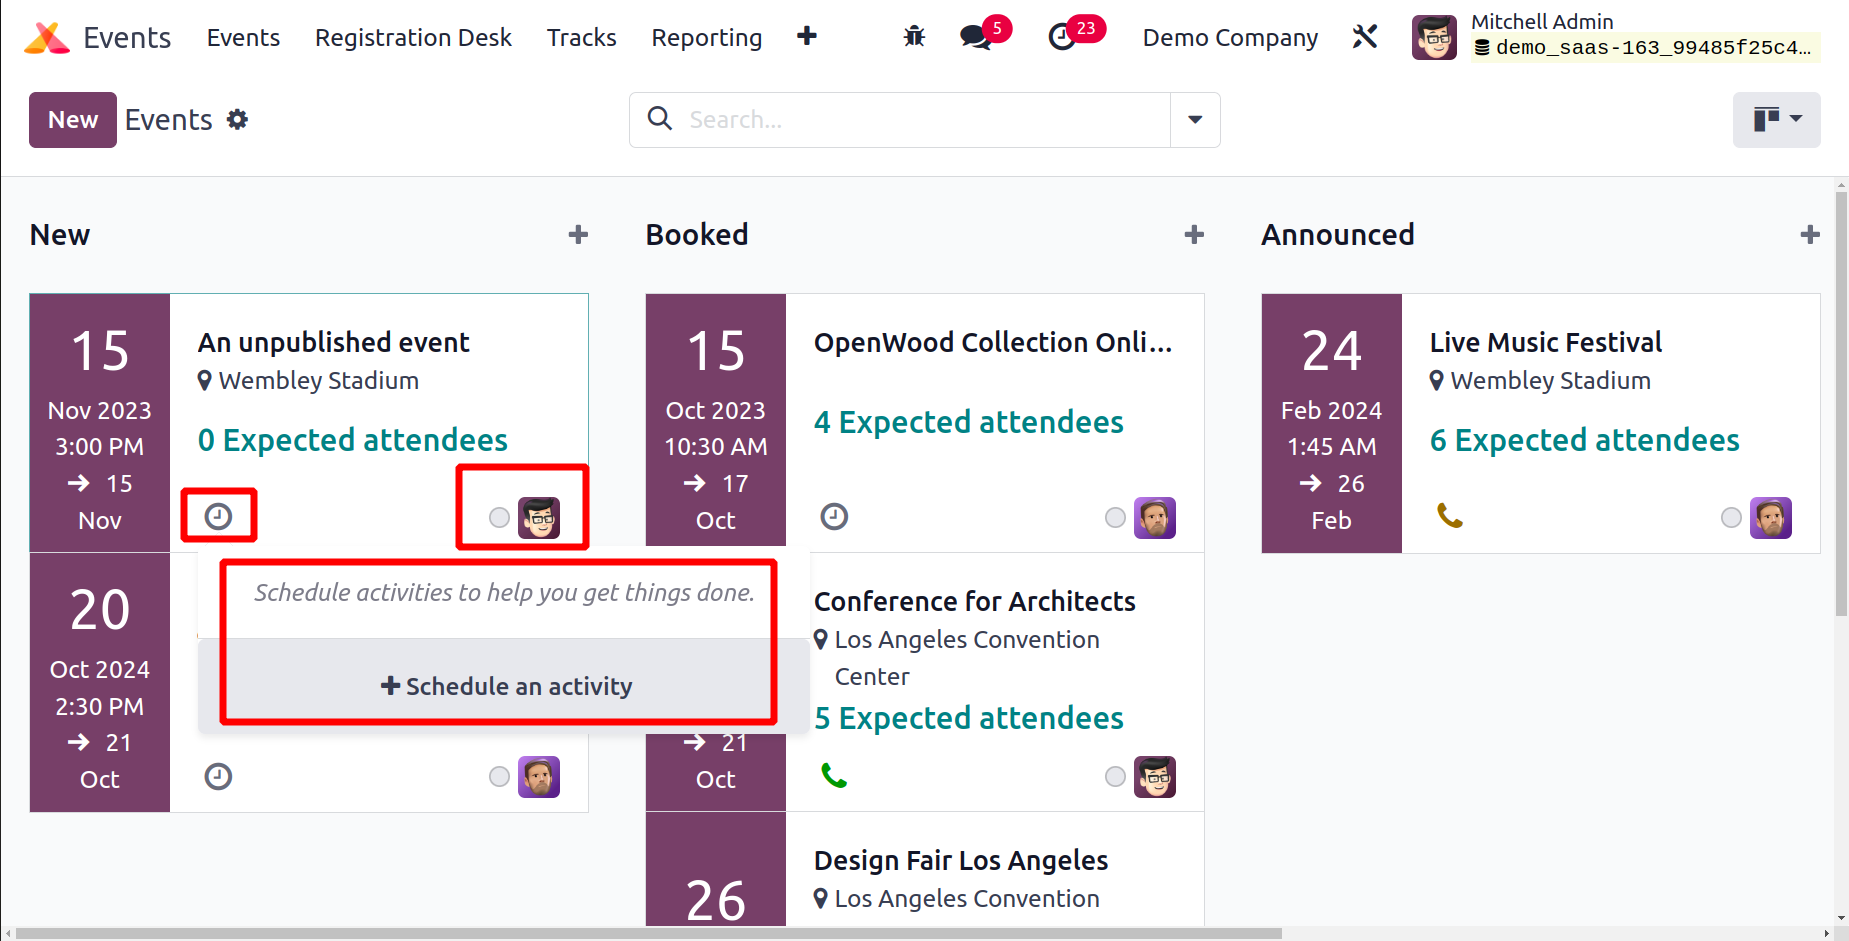The width and height of the screenshot is (1849, 941).
Task: Click the Search input field
Action: pyautogui.click(x=925, y=120)
